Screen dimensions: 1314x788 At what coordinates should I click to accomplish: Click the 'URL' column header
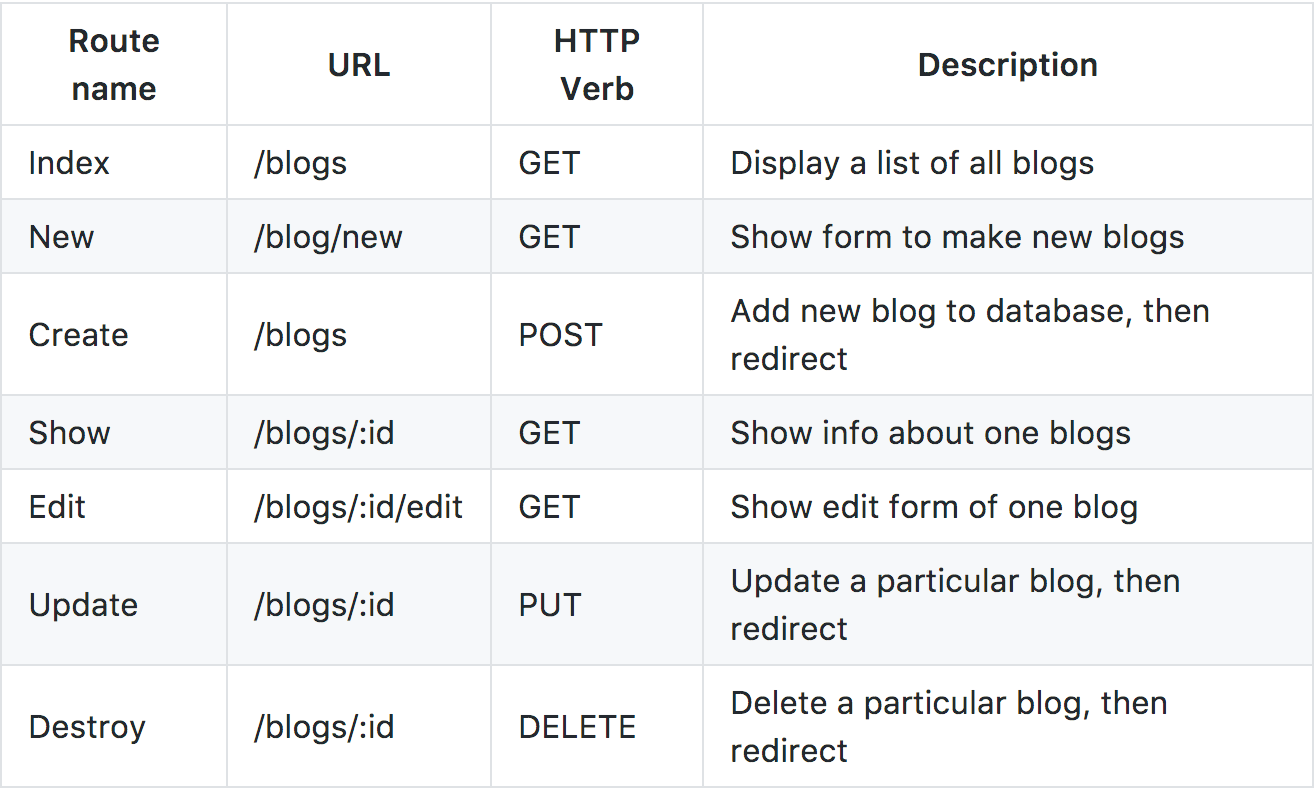click(359, 65)
